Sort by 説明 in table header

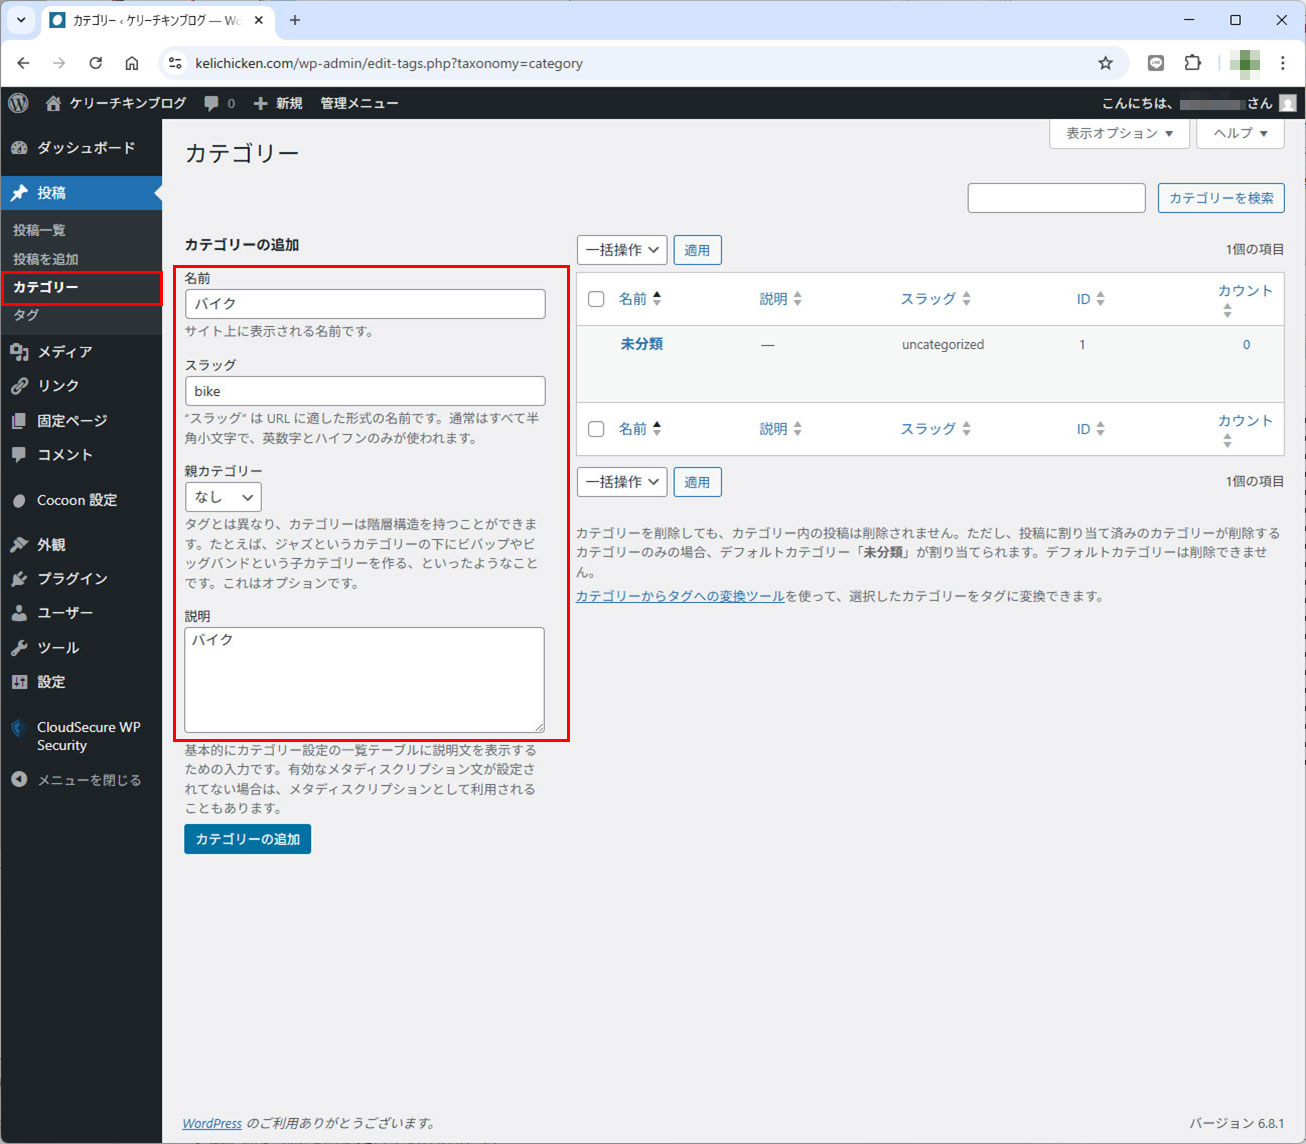click(x=781, y=299)
